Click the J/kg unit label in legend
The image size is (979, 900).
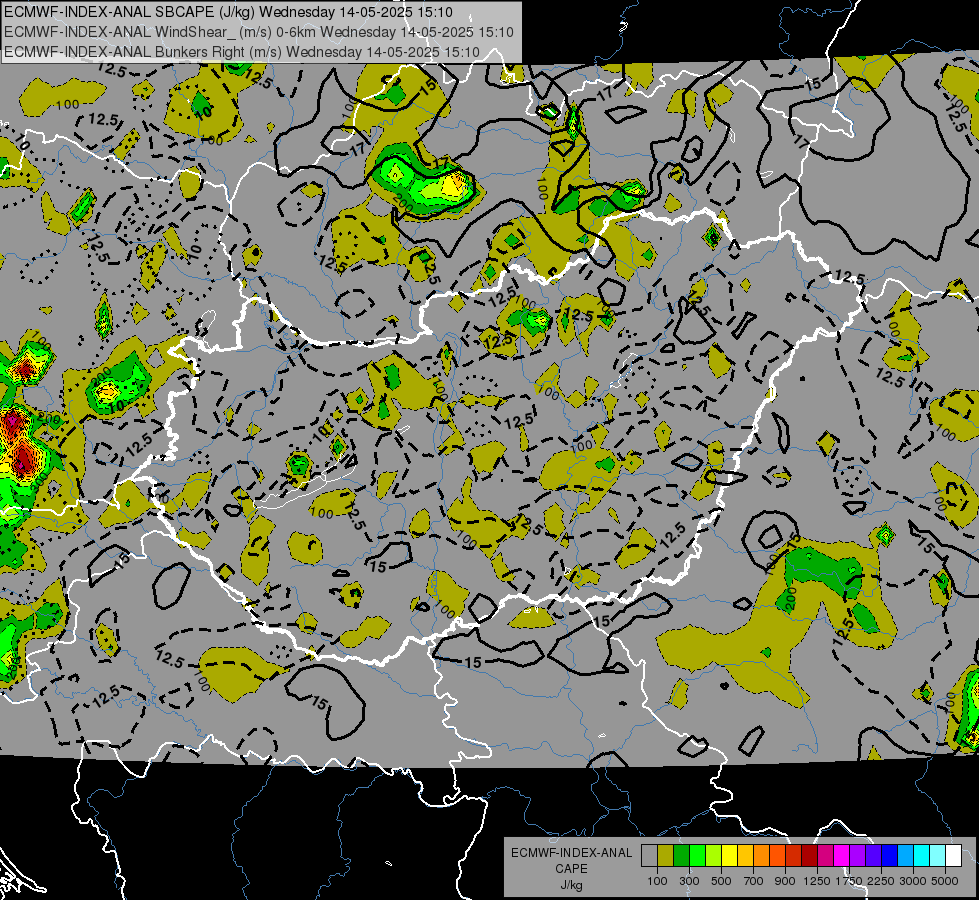coord(572,885)
